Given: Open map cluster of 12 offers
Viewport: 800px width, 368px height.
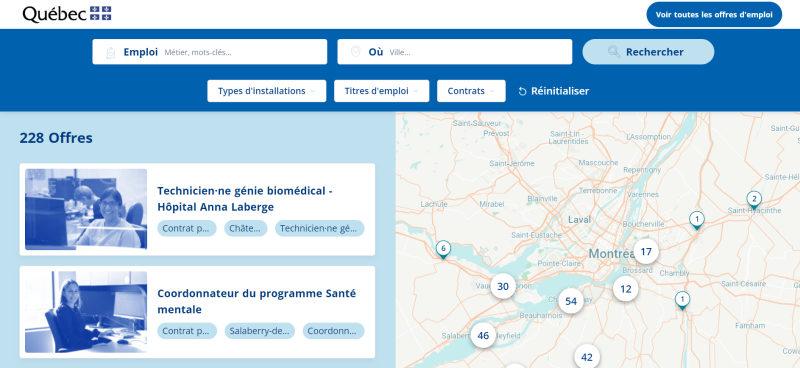Looking at the screenshot, I should point(626,289).
